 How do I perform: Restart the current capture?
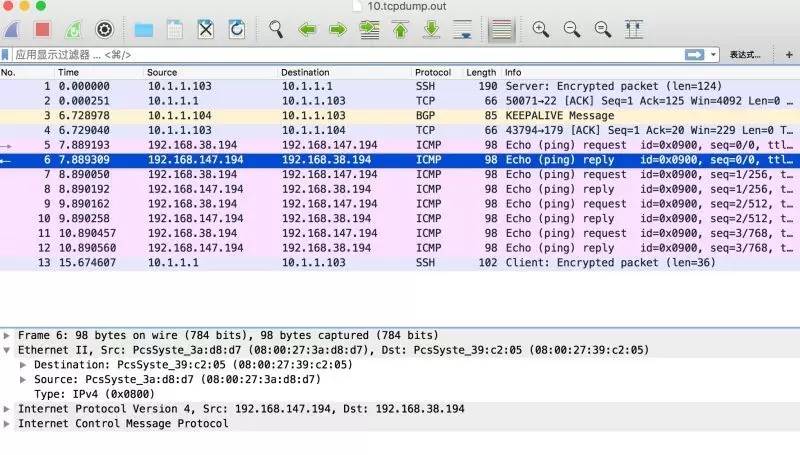[73, 30]
